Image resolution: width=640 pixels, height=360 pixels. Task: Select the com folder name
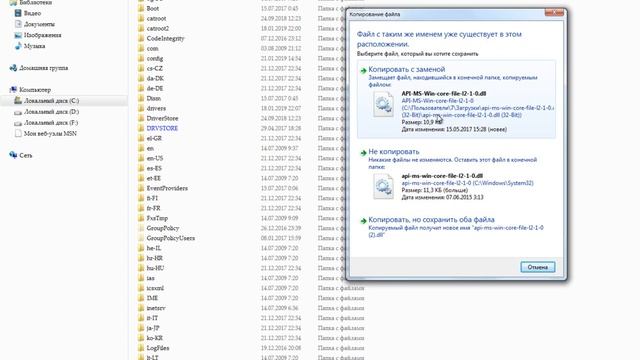click(x=152, y=48)
